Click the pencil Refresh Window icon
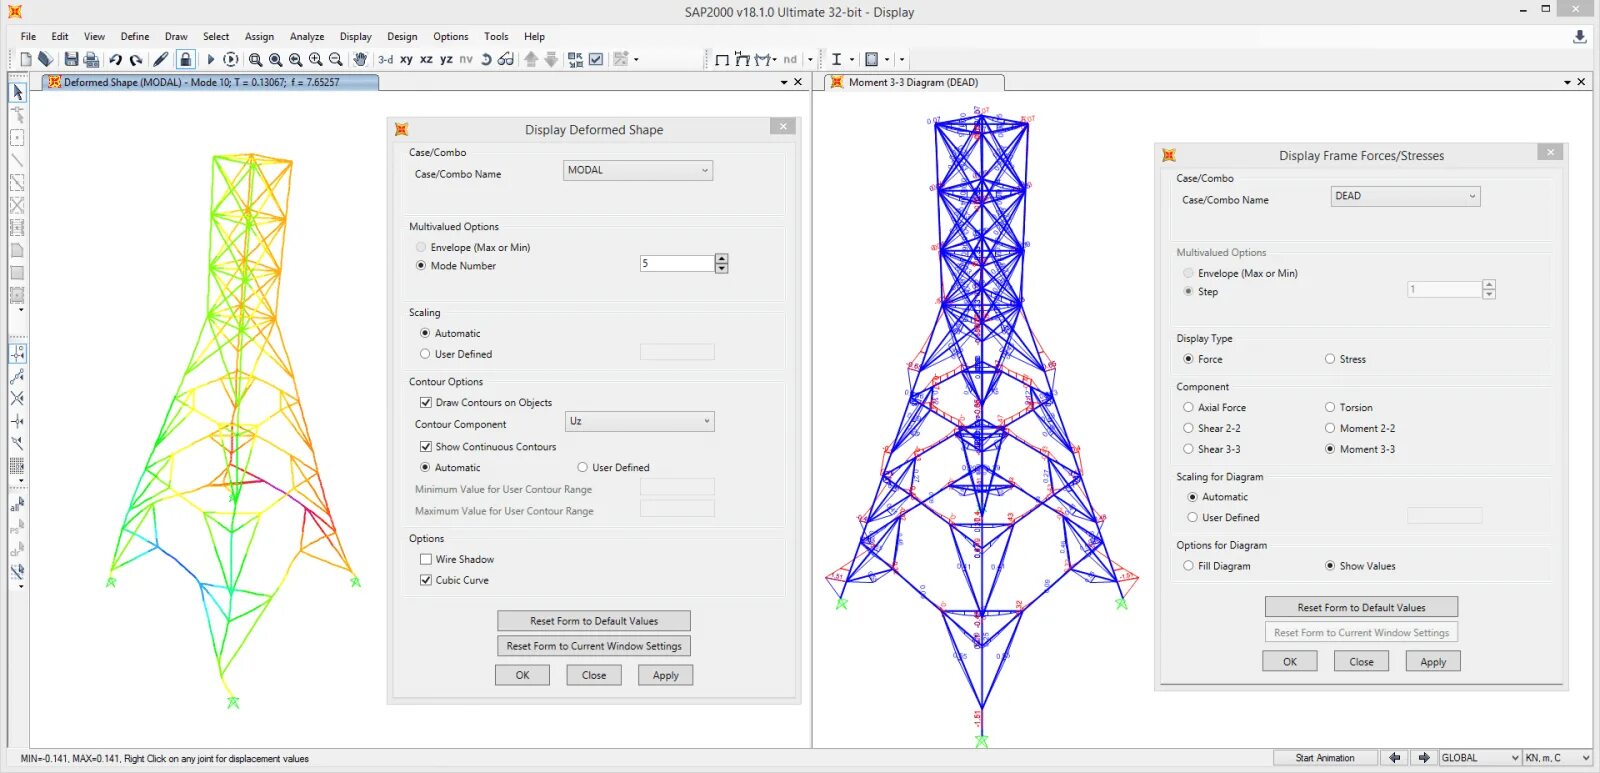 (x=161, y=60)
